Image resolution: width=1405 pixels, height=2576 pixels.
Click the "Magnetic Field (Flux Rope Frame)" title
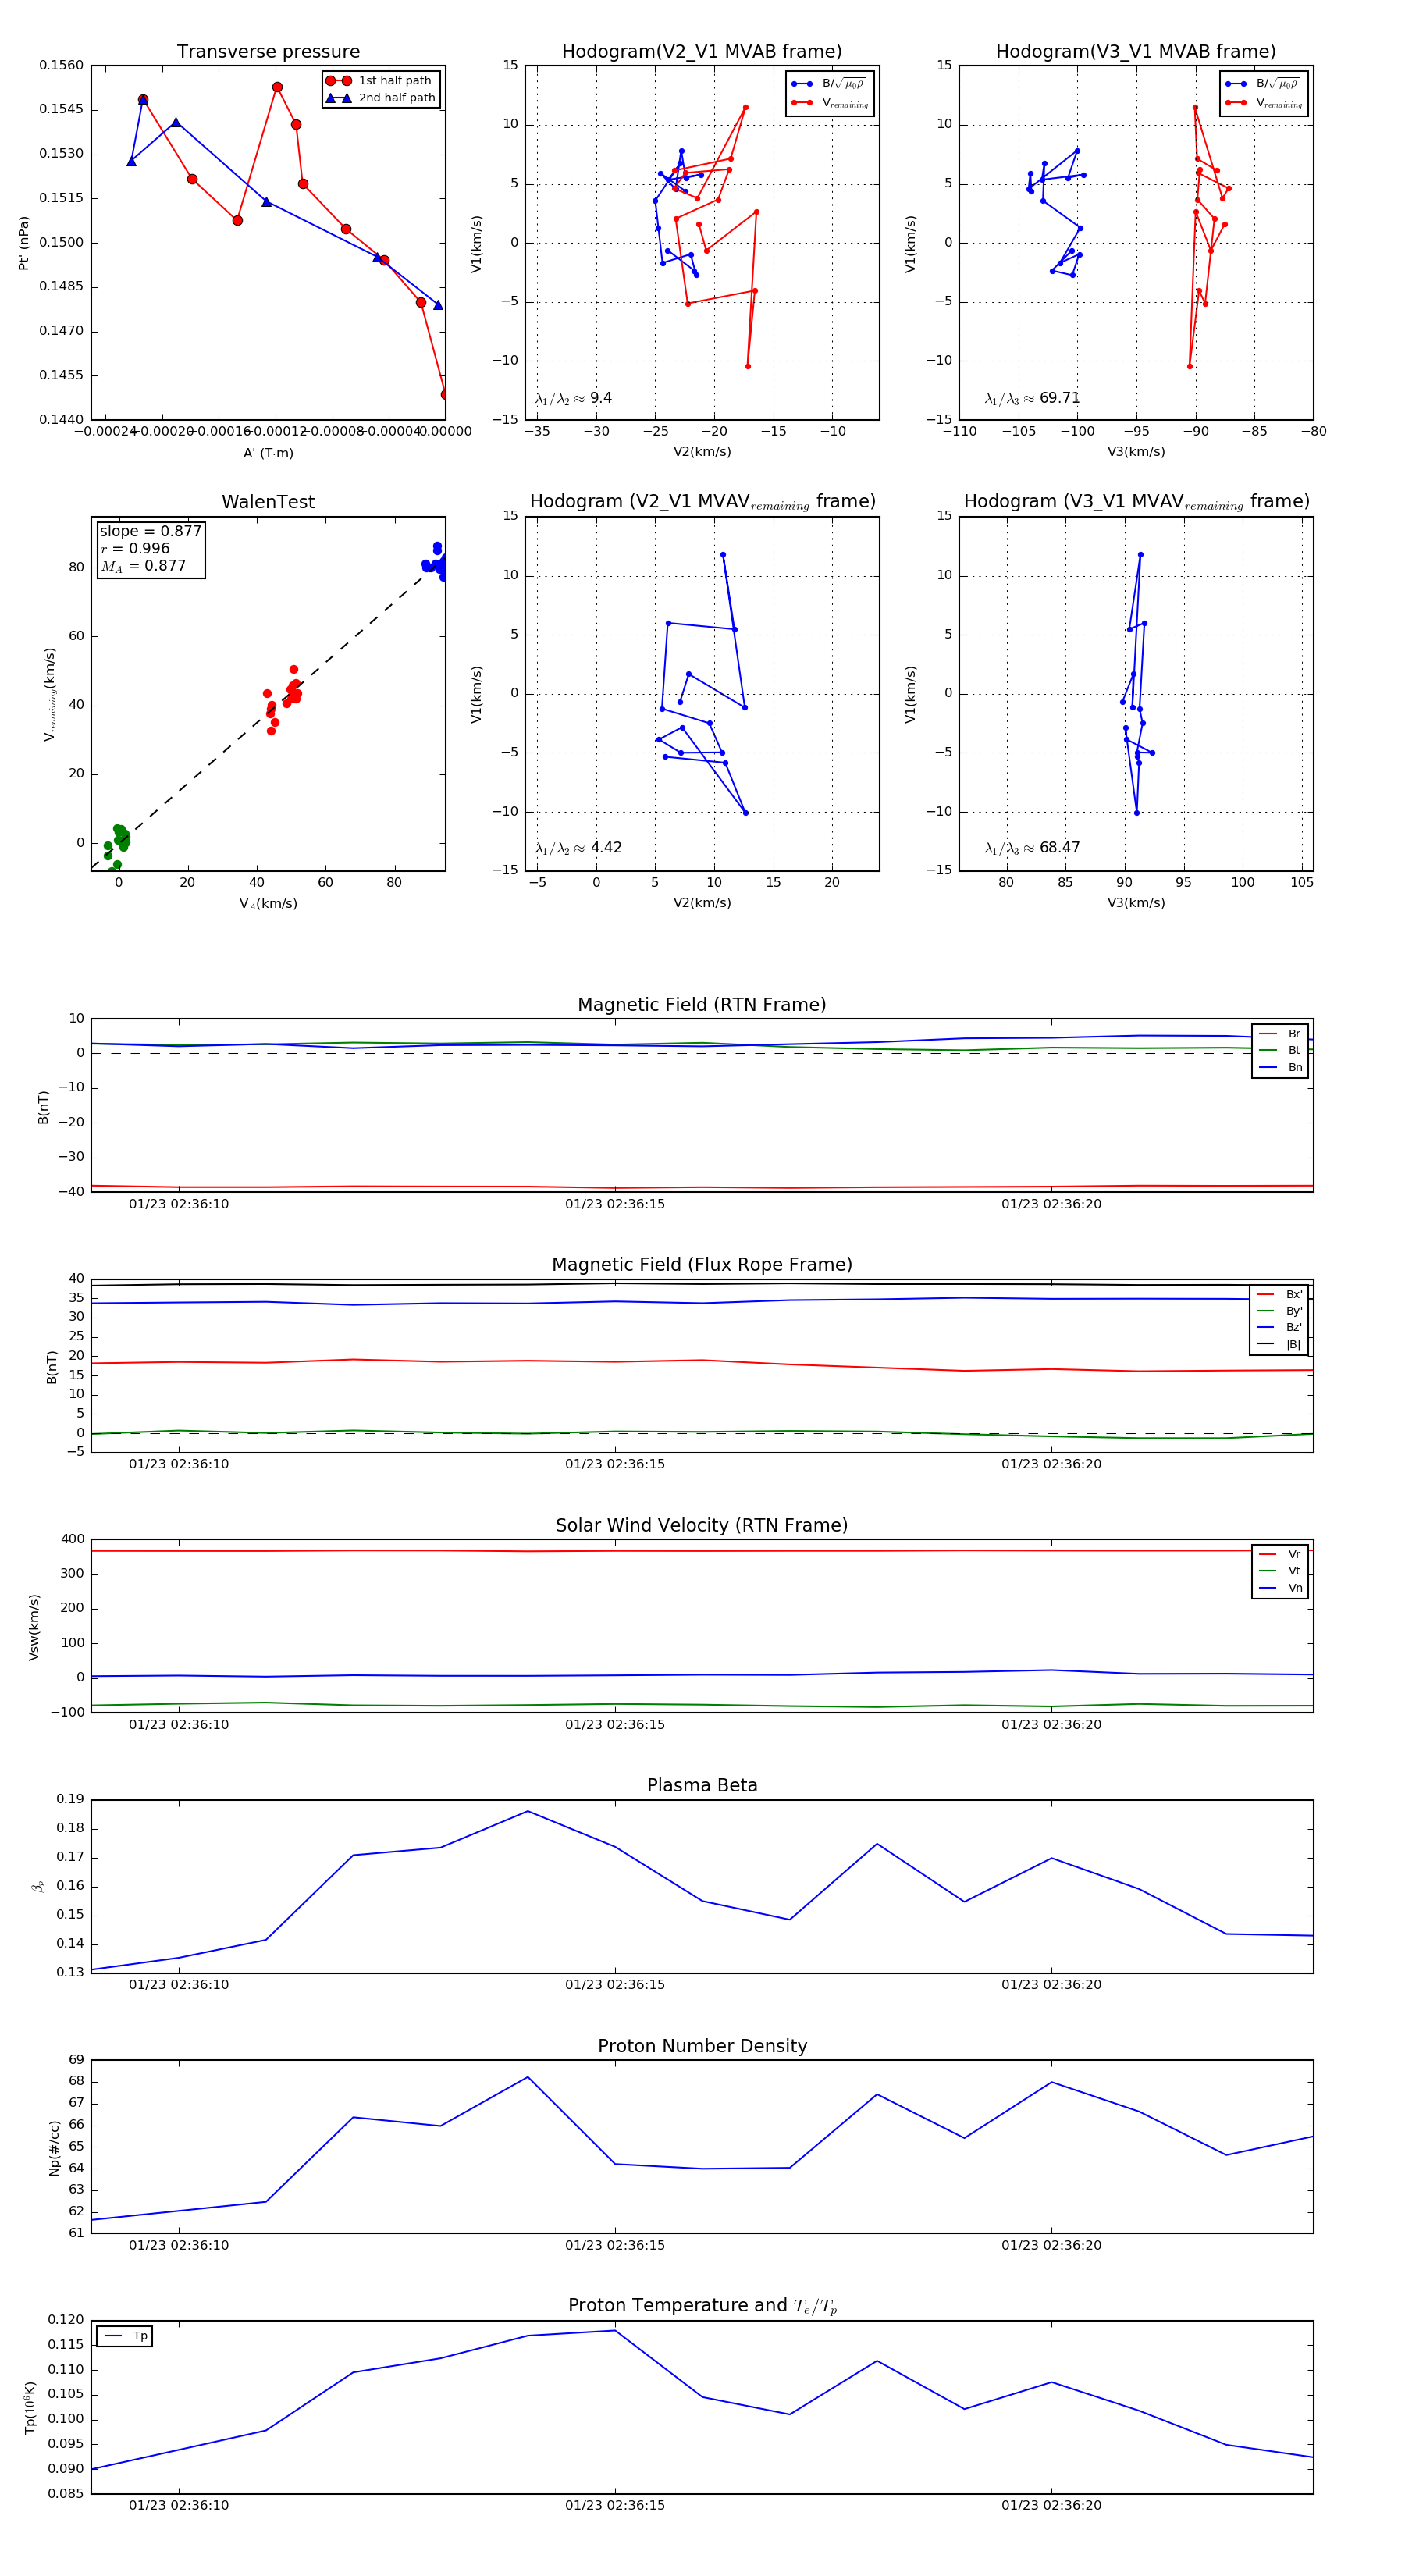coord(702,1265)
